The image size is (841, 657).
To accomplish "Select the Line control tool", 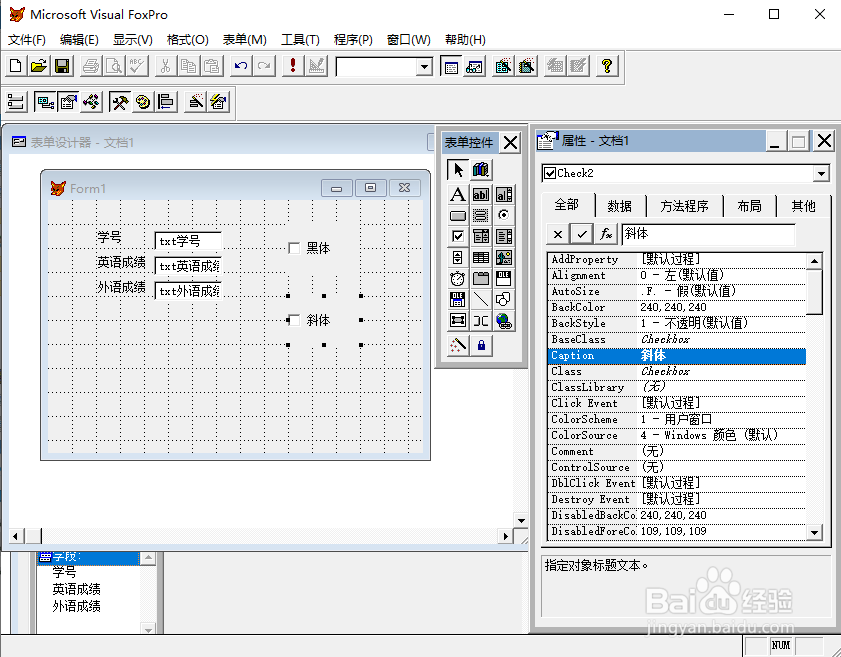I will pos(481,299).
